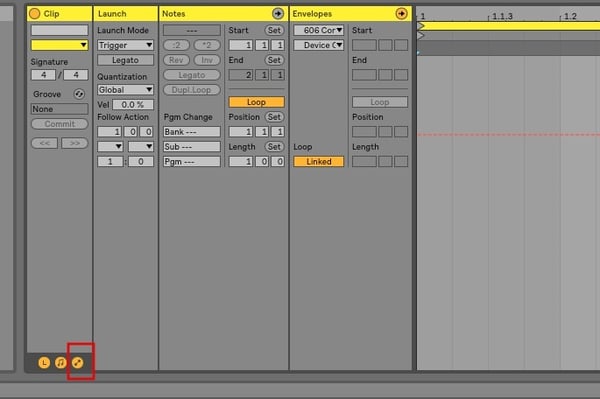Click the :2 halve tempo button

point(176,45)
